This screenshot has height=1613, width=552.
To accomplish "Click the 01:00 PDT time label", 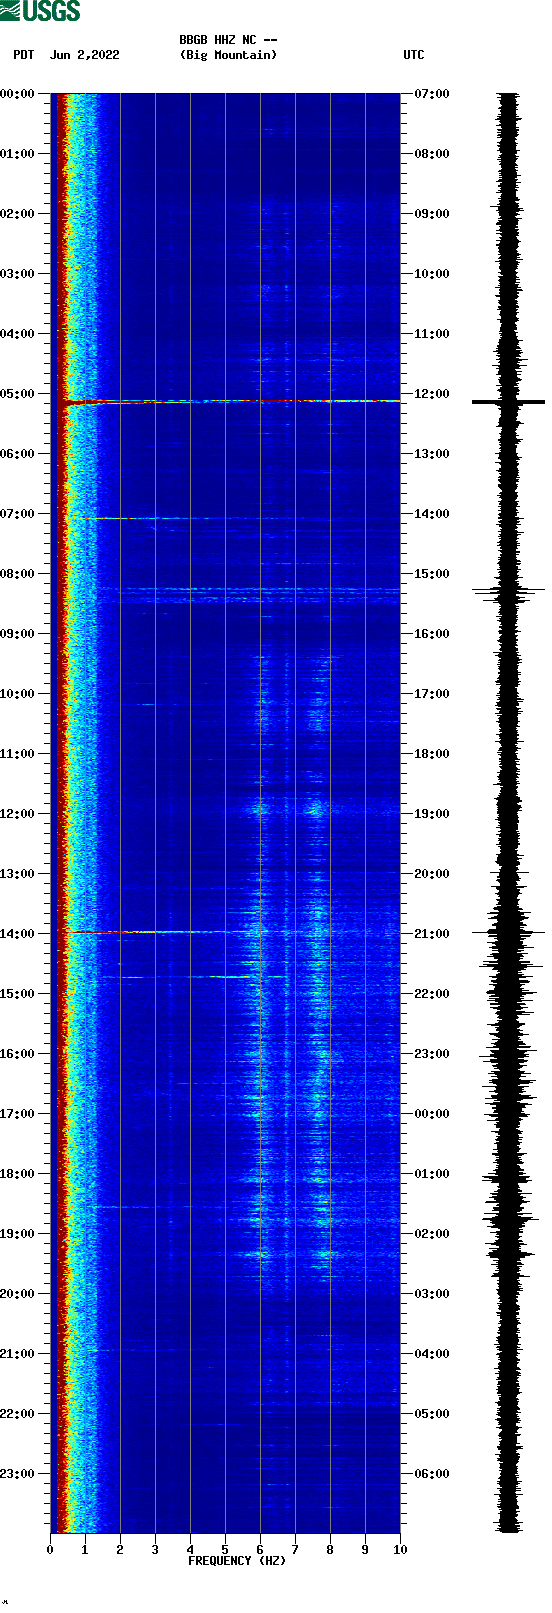I will pyautogui.click(x=18, y=154).
